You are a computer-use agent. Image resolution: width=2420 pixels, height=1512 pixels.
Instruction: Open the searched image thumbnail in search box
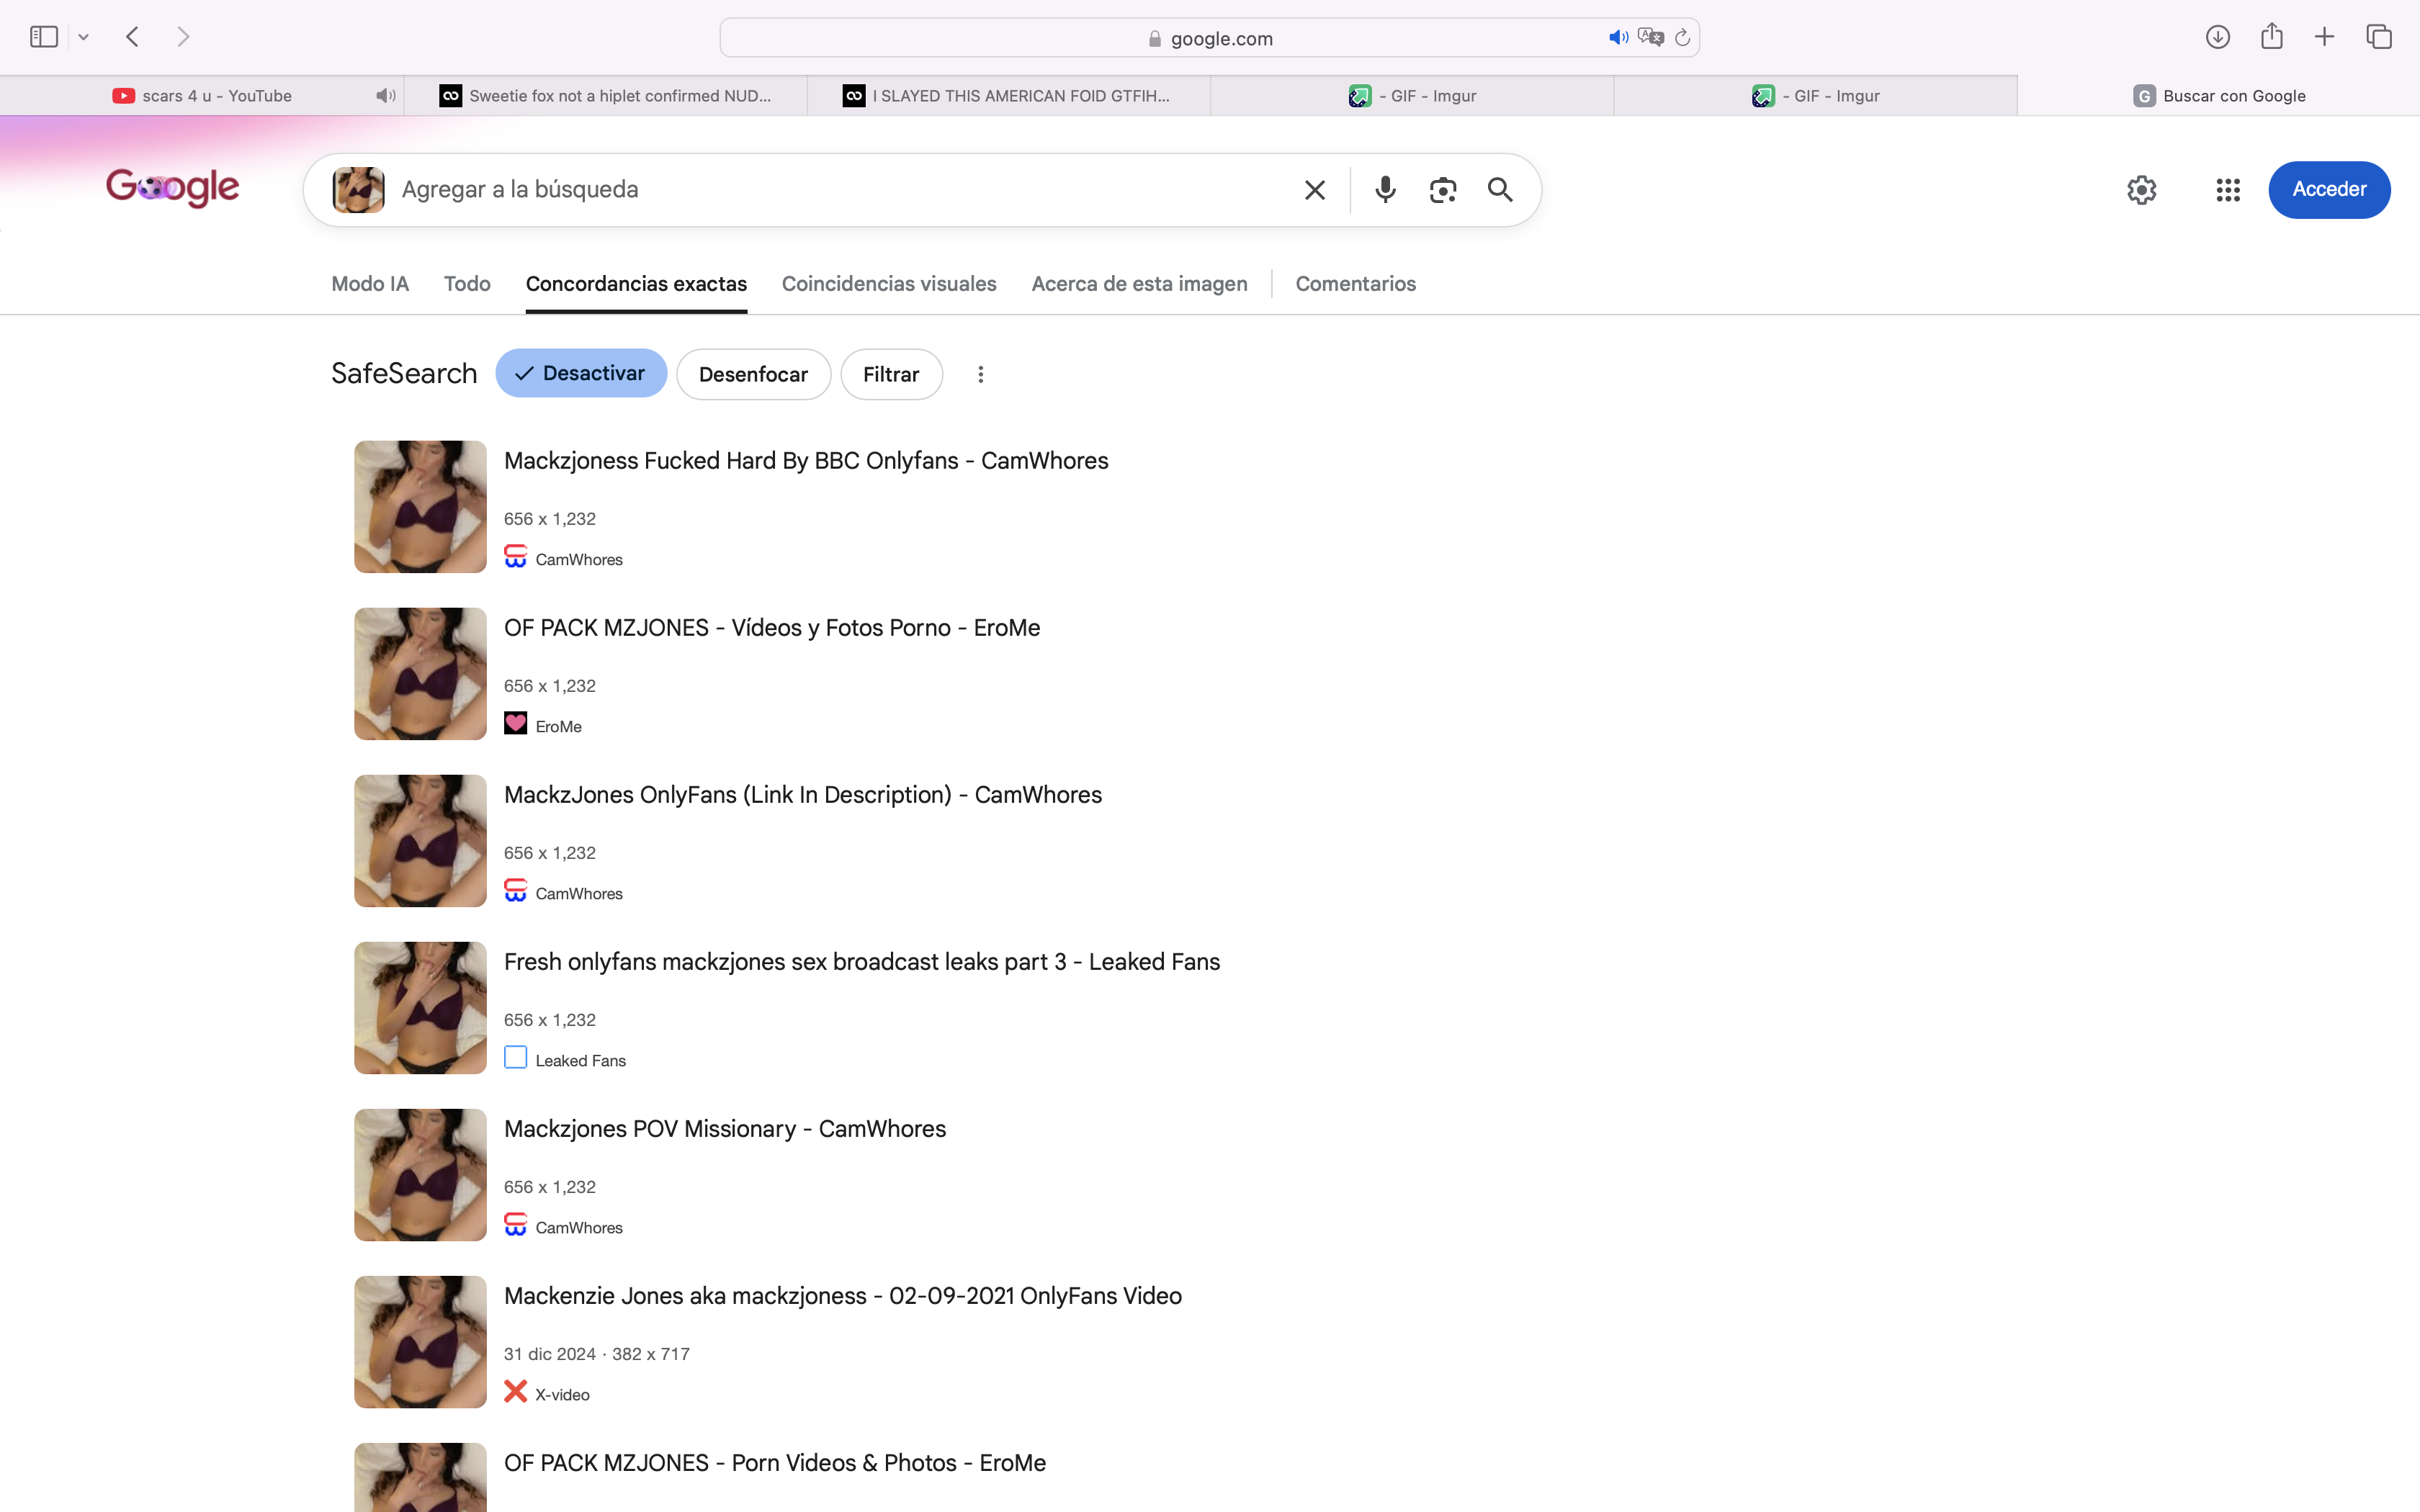coord(358,189)
